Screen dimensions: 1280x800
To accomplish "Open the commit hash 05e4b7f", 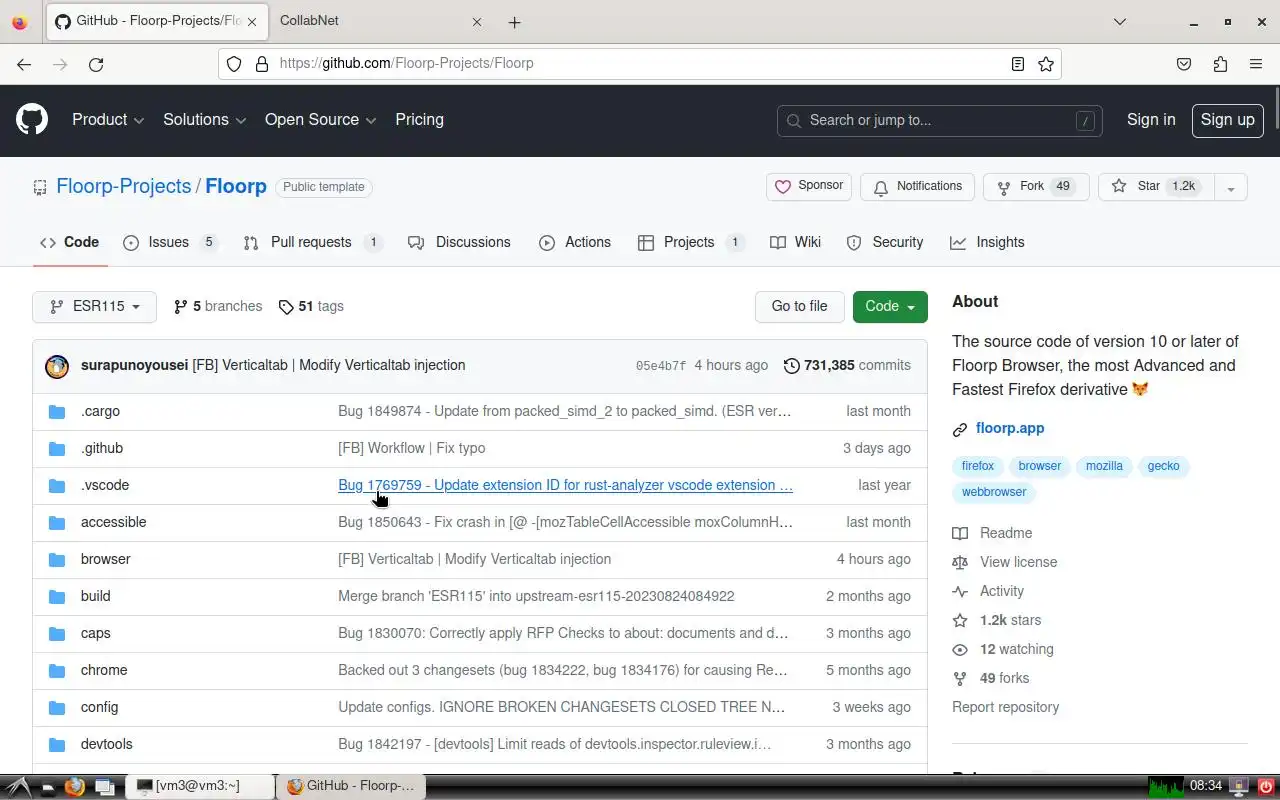I will 661,366.
